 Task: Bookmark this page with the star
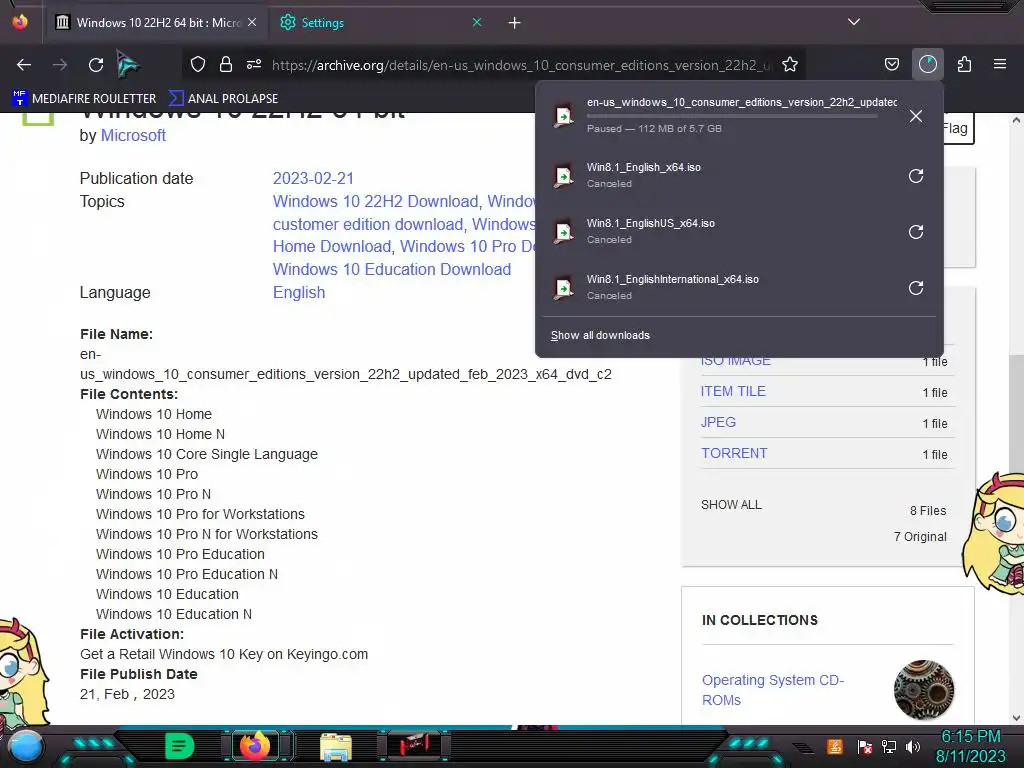coord(790,64)
